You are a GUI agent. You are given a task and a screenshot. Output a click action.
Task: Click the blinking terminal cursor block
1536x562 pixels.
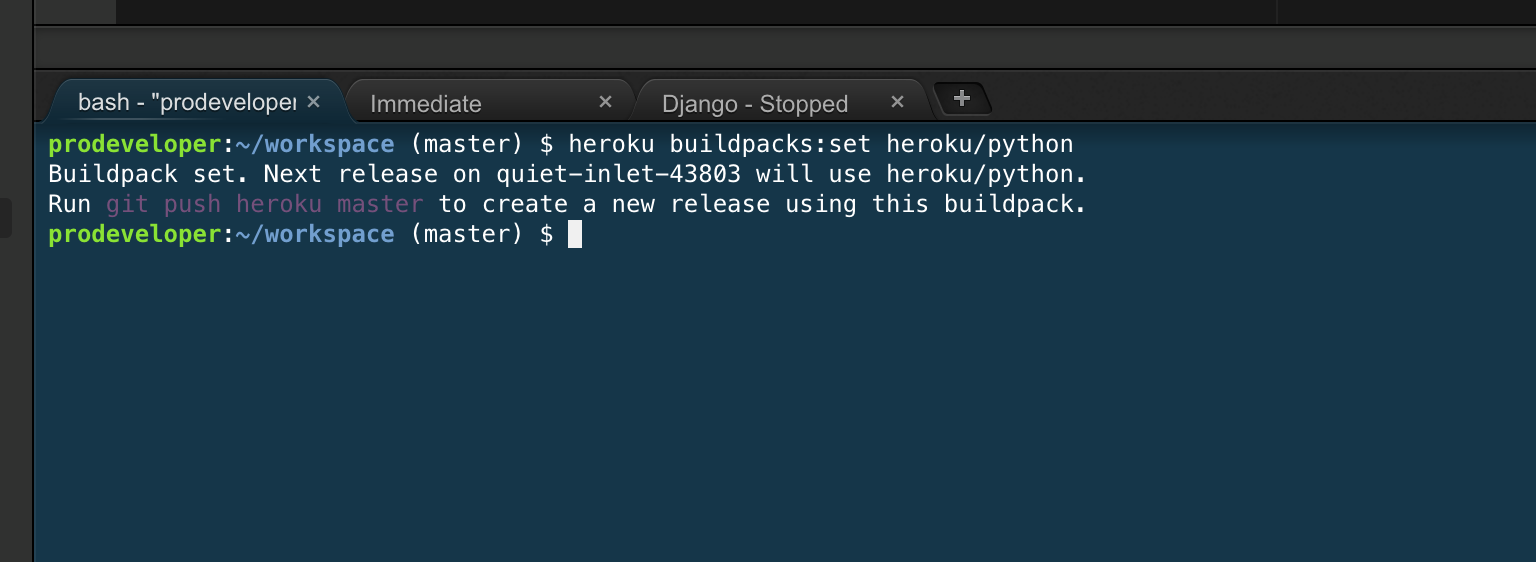(x=575, y=234)
